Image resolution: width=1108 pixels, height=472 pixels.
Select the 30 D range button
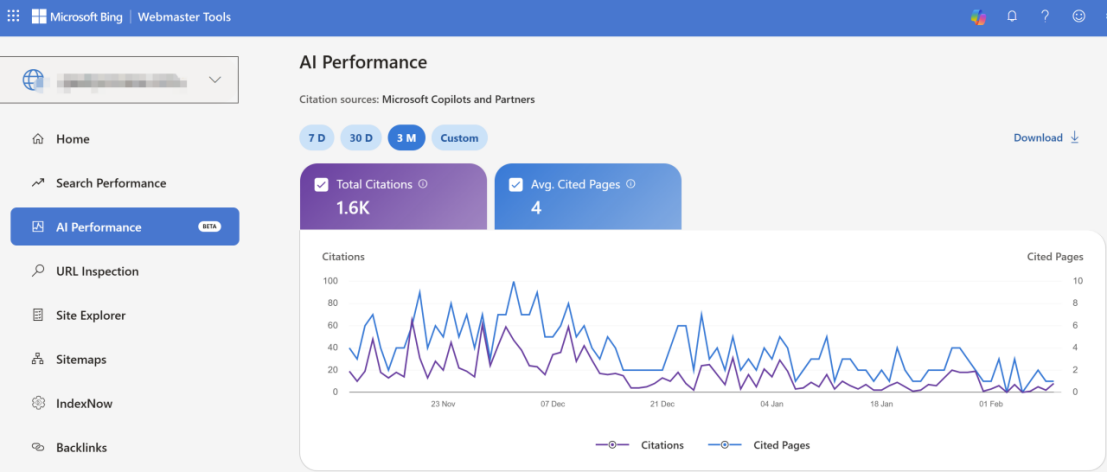(x=361, y=138)
